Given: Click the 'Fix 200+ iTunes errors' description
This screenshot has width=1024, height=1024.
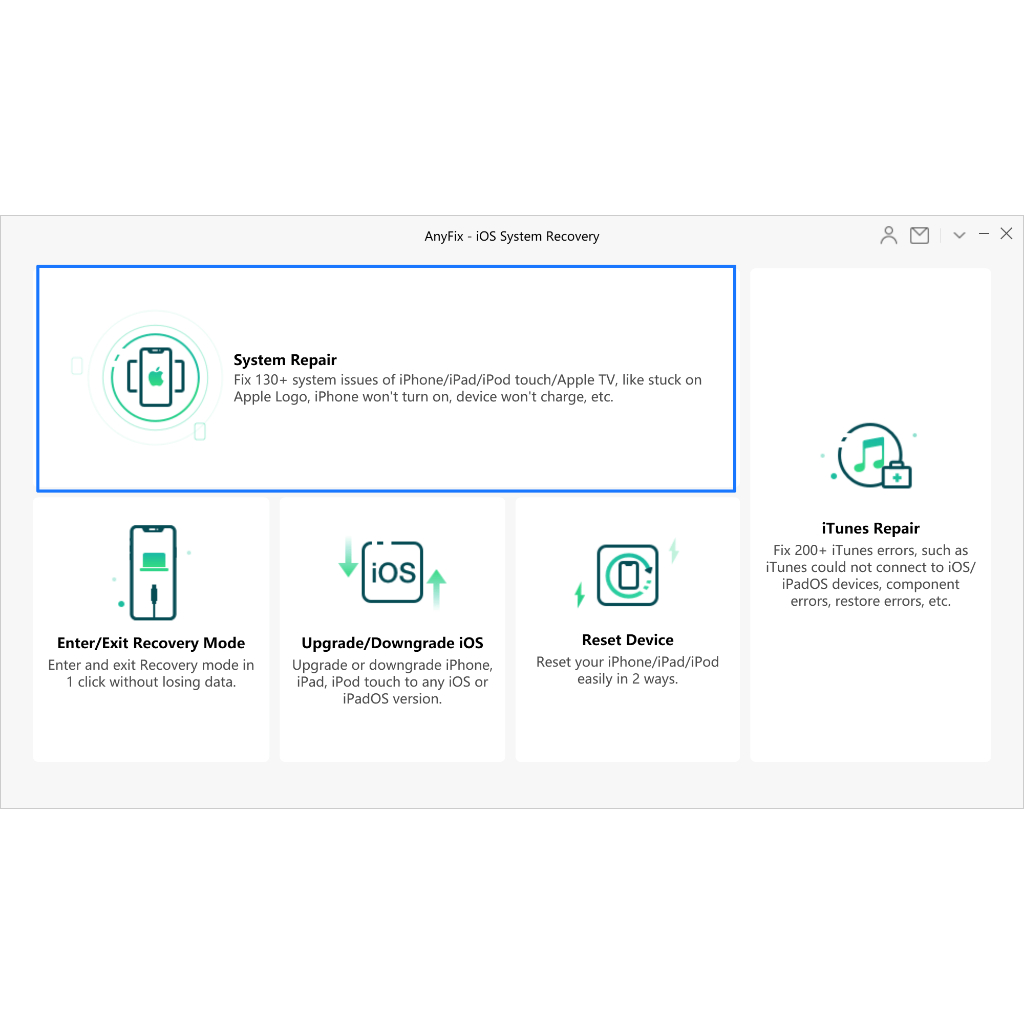Looking at the screenshot, I should tap(870, 576).
